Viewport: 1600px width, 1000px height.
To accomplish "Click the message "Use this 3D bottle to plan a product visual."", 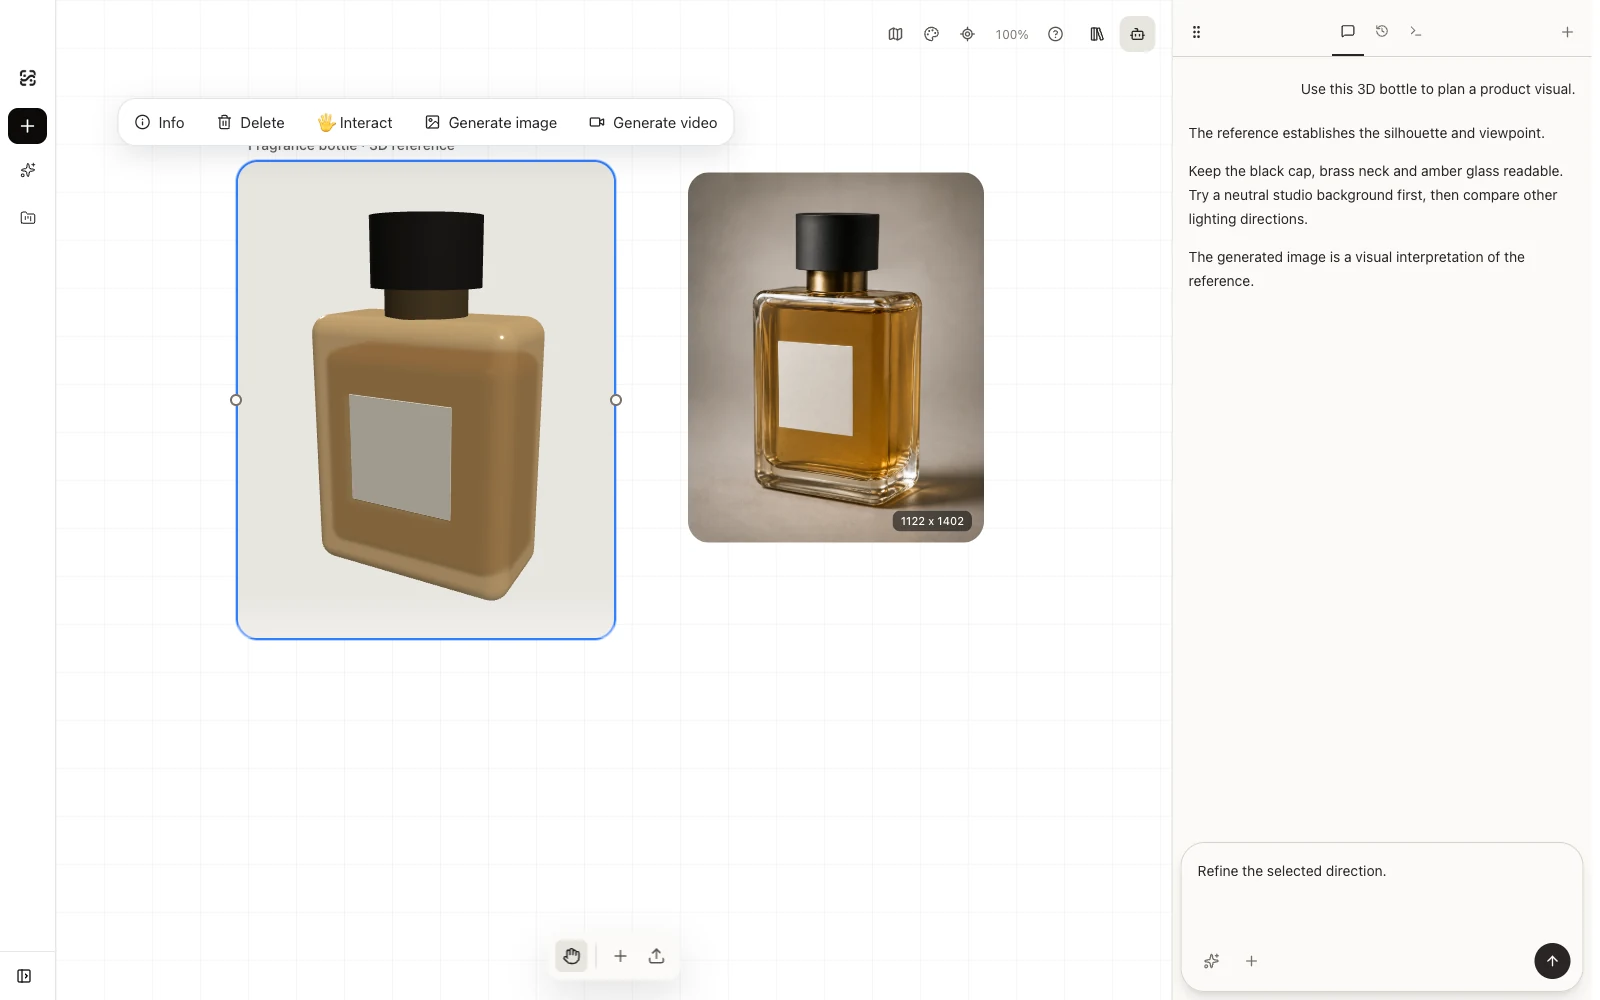I will tap(1437, 89).
